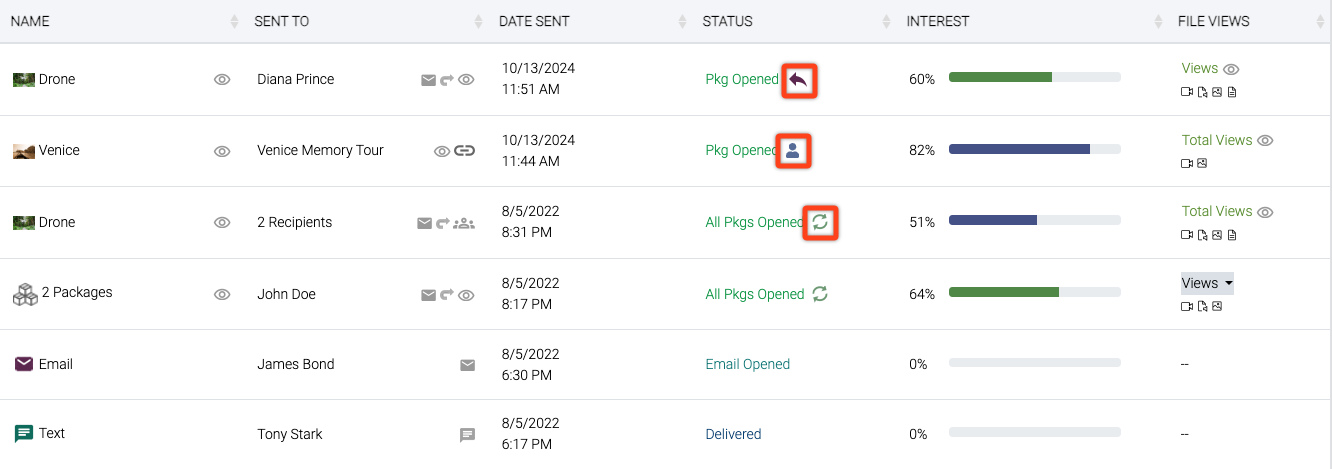
Task: Toggle the eye icon in Diana Prince's Sent To cell
Action: 466,80
